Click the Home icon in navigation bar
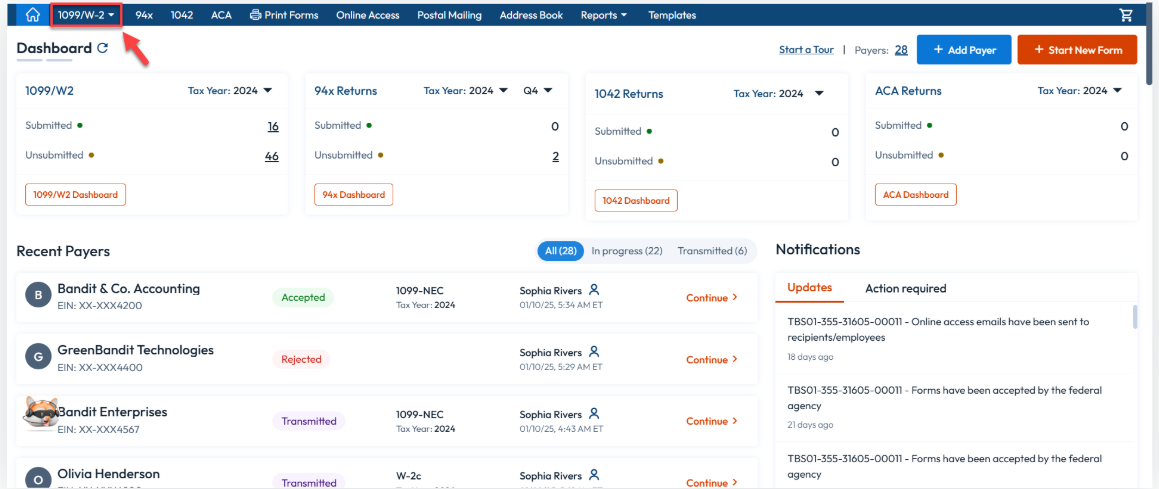 (33, 15)
